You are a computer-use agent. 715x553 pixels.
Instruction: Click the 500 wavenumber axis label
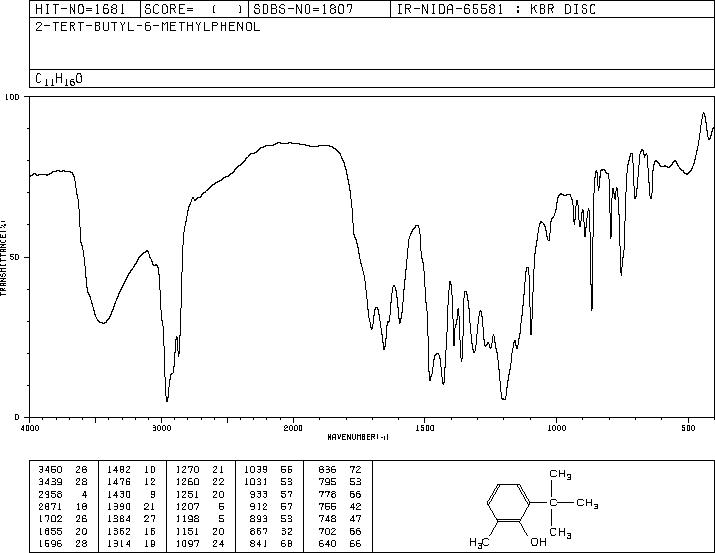688,428
